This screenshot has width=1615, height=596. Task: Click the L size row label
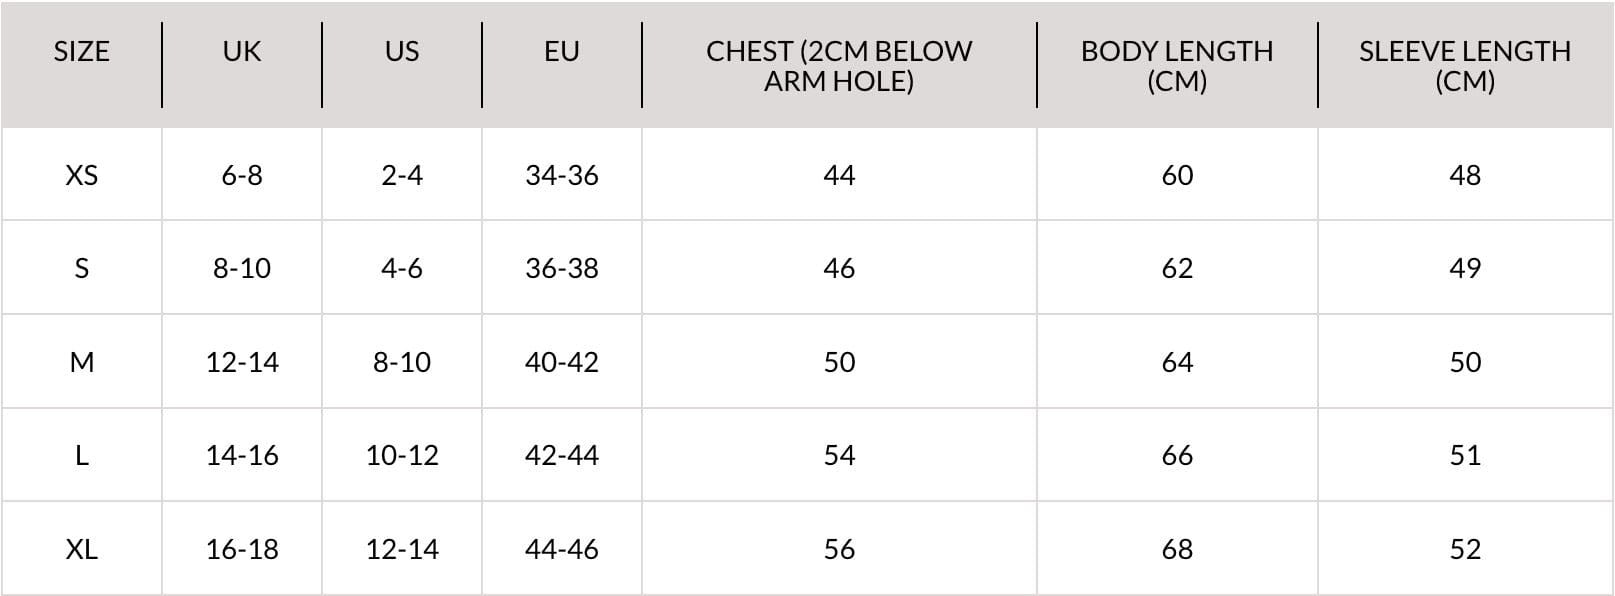[x=81, y=455]
